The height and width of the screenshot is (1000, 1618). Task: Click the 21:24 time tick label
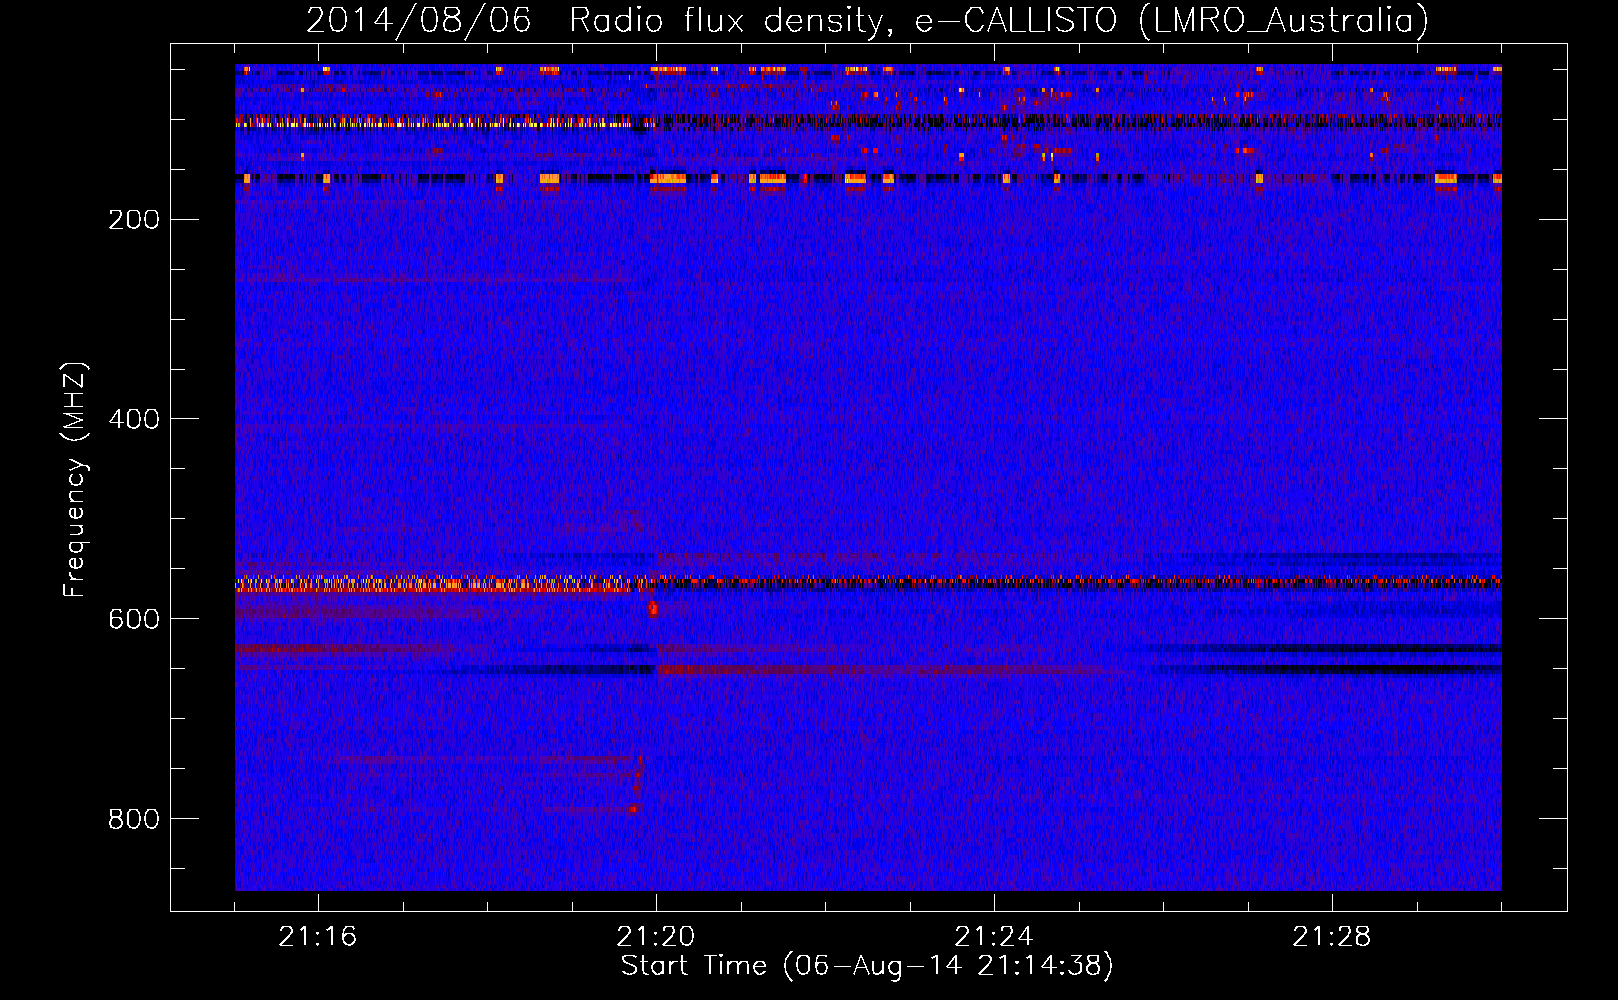[994, 937]
